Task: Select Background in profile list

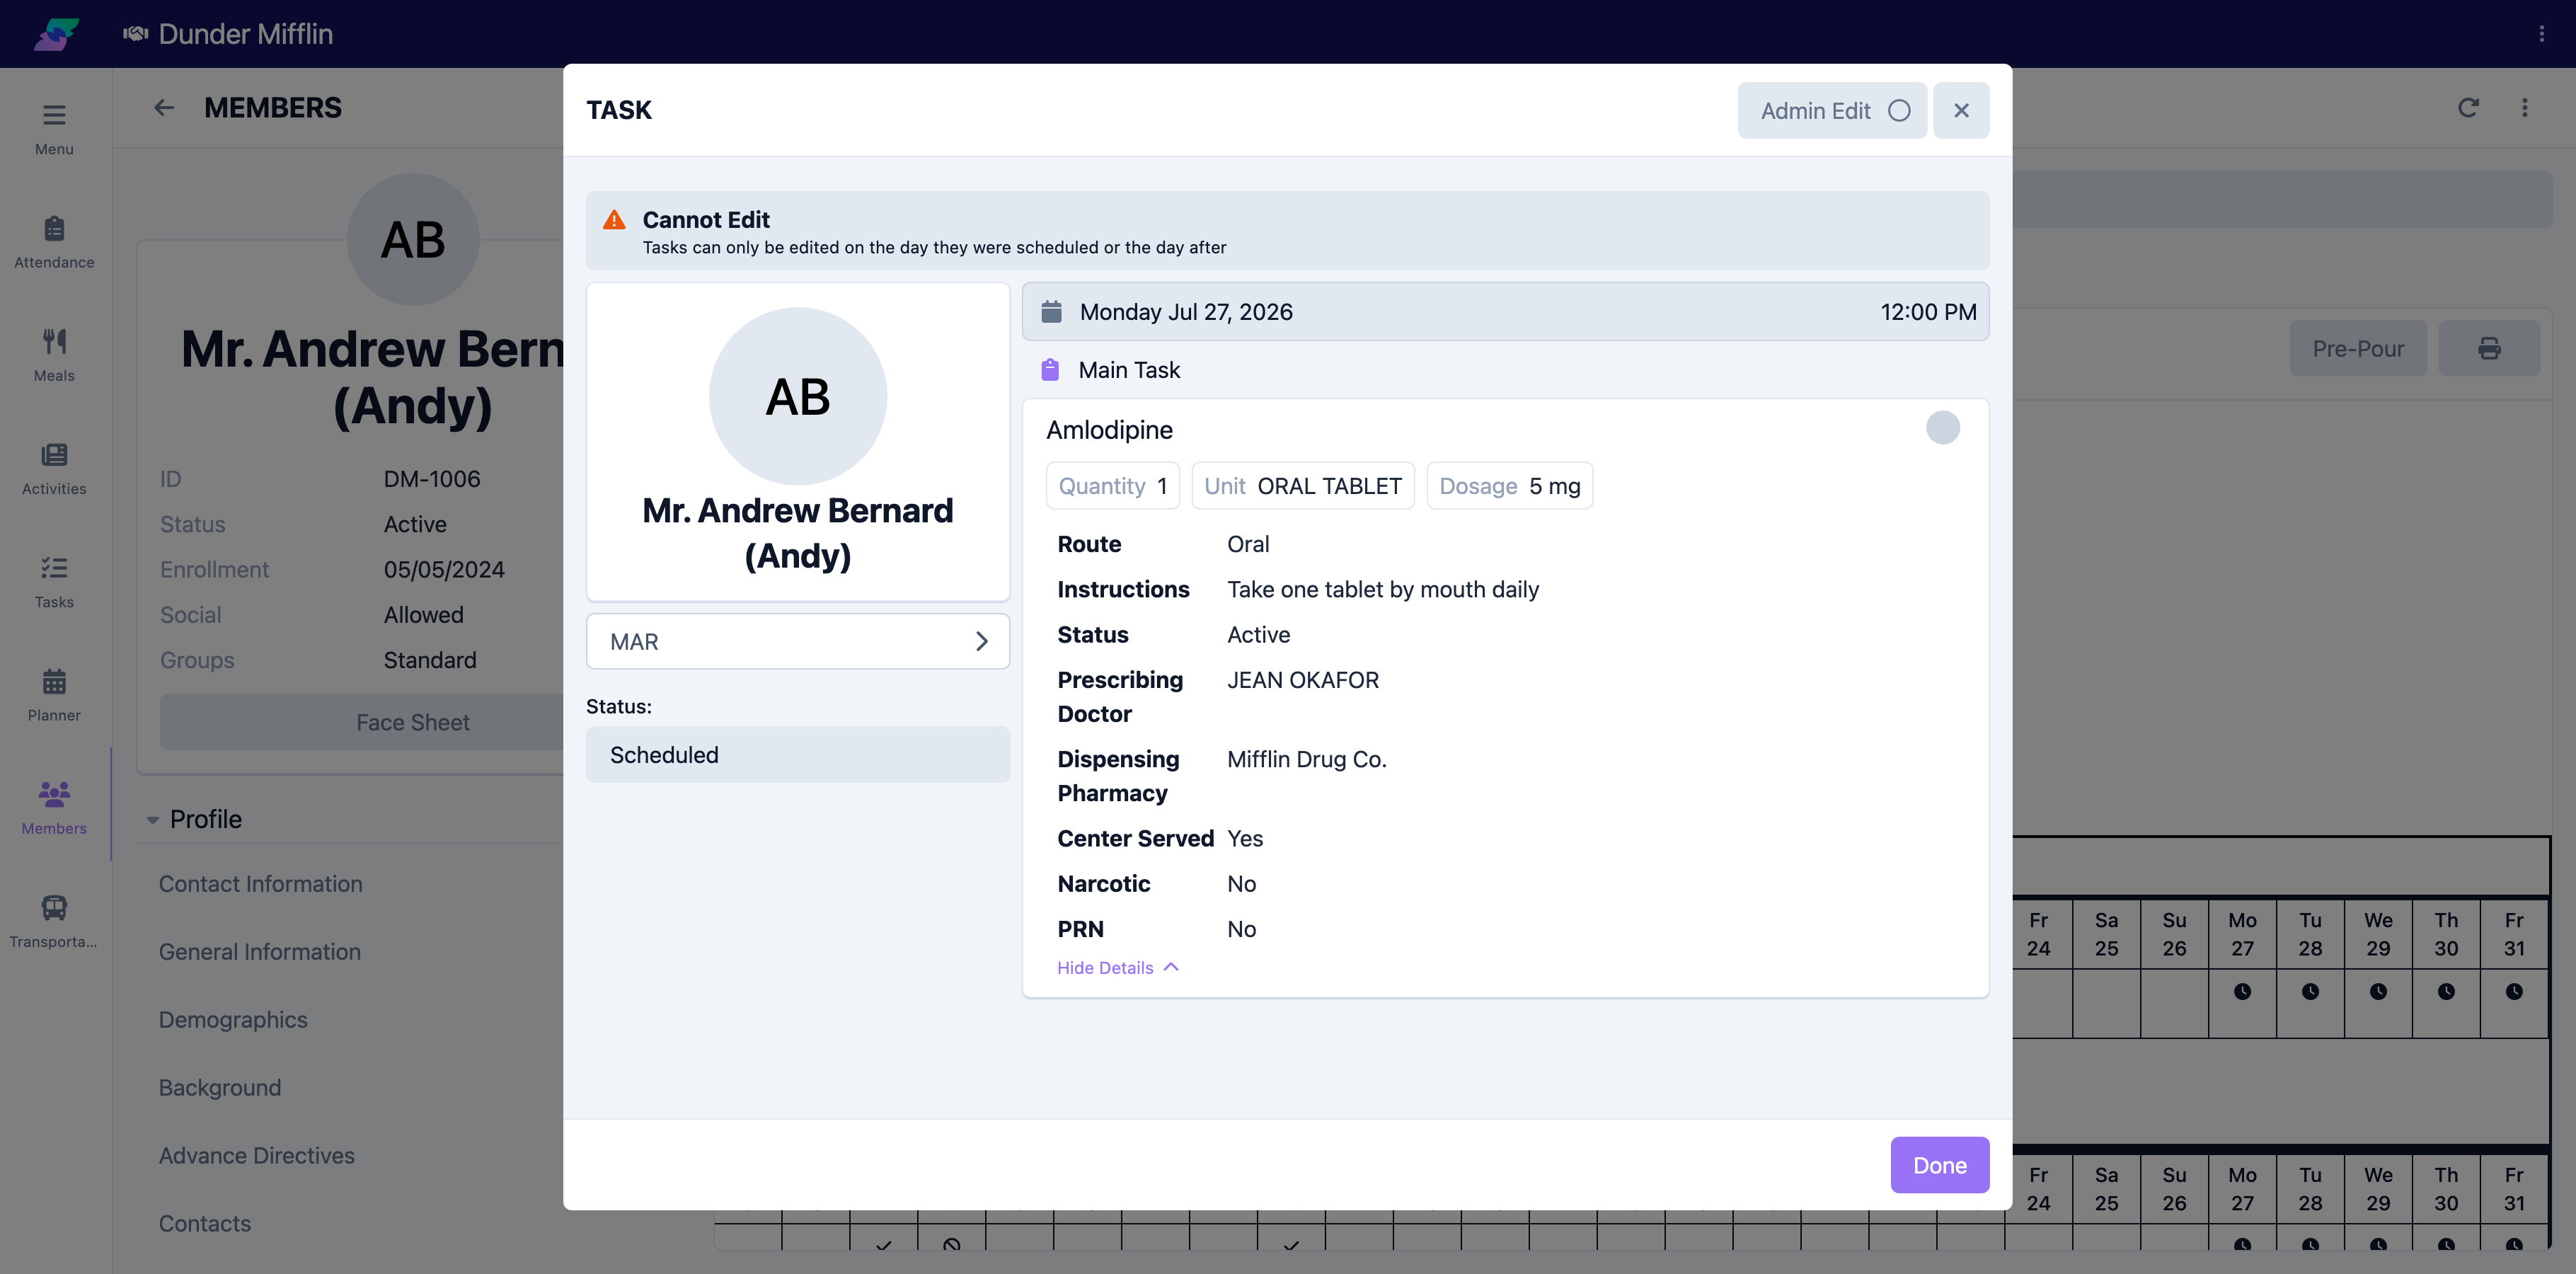Action: (220, 1087)
